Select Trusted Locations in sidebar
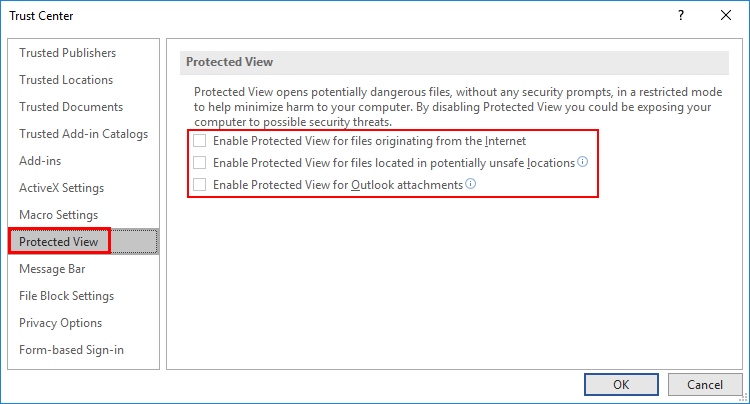Viewport: 750px width, 404px height. [x=66, y=80]
